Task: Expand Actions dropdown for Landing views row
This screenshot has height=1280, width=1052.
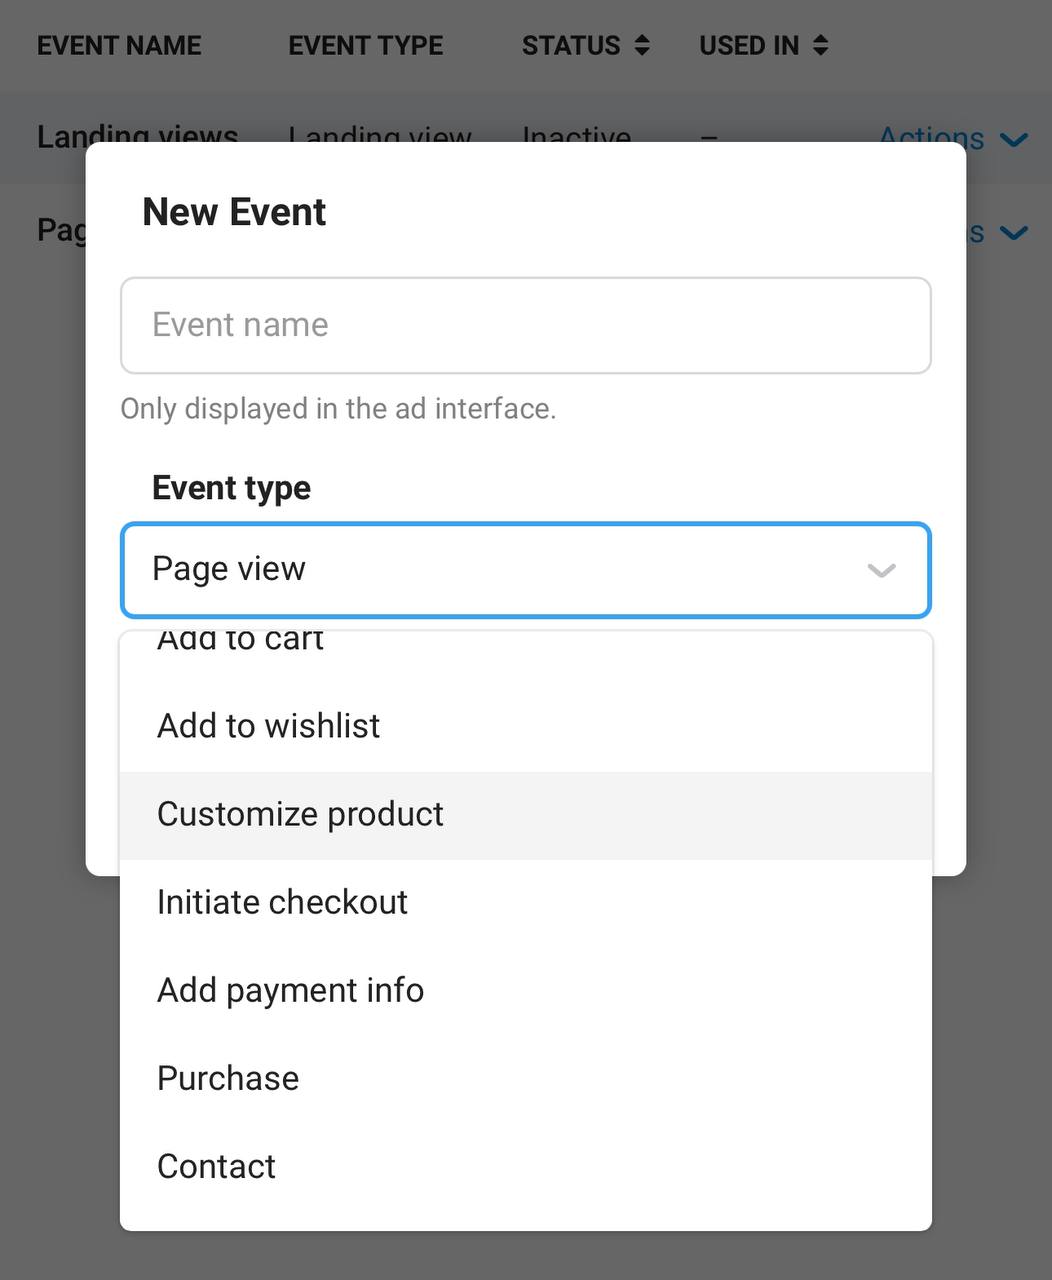Action: click(953, 137)
